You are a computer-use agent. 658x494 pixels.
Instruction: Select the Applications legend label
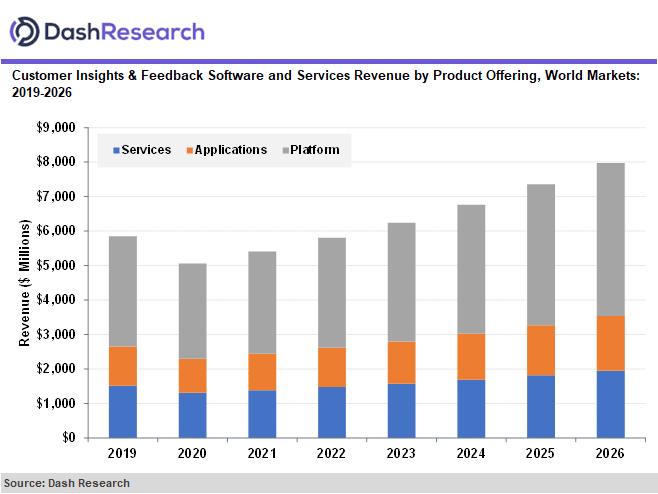pyautogui.click(x=231, y=150)
